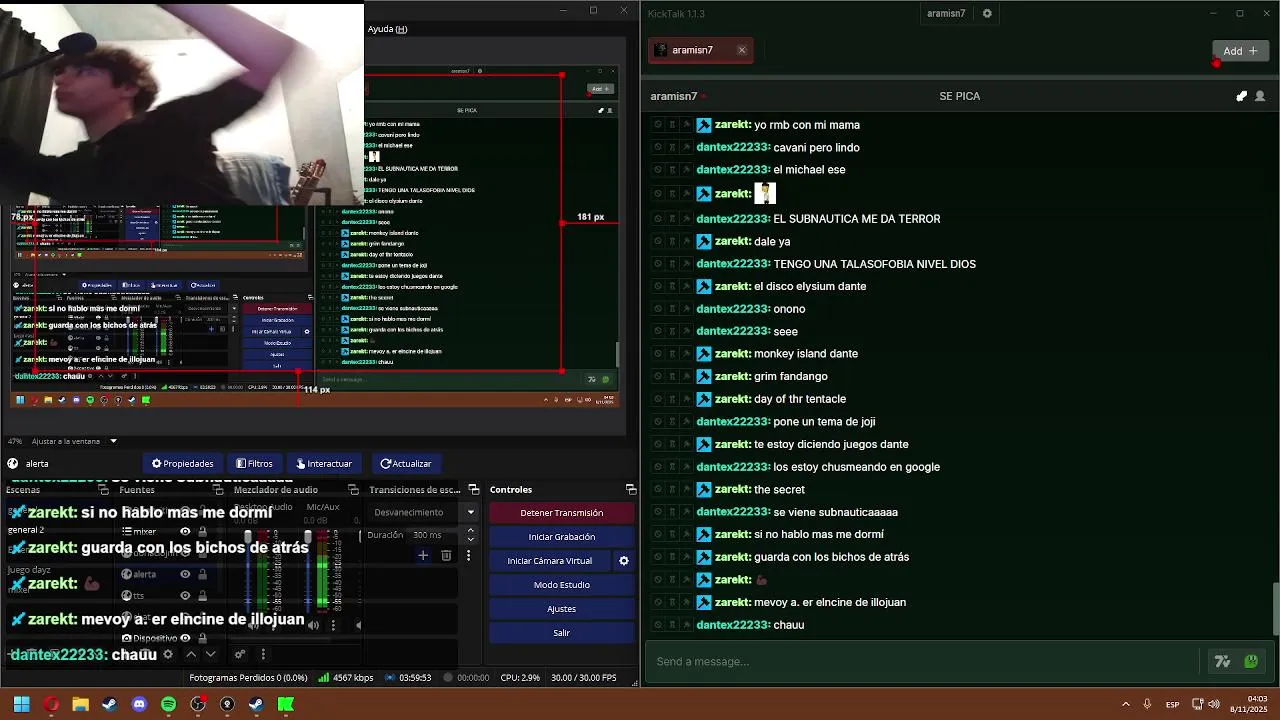The image size is (1280, 720).
Task: Open the pinned messages icon in chat header
Action: pos(1241,96)
